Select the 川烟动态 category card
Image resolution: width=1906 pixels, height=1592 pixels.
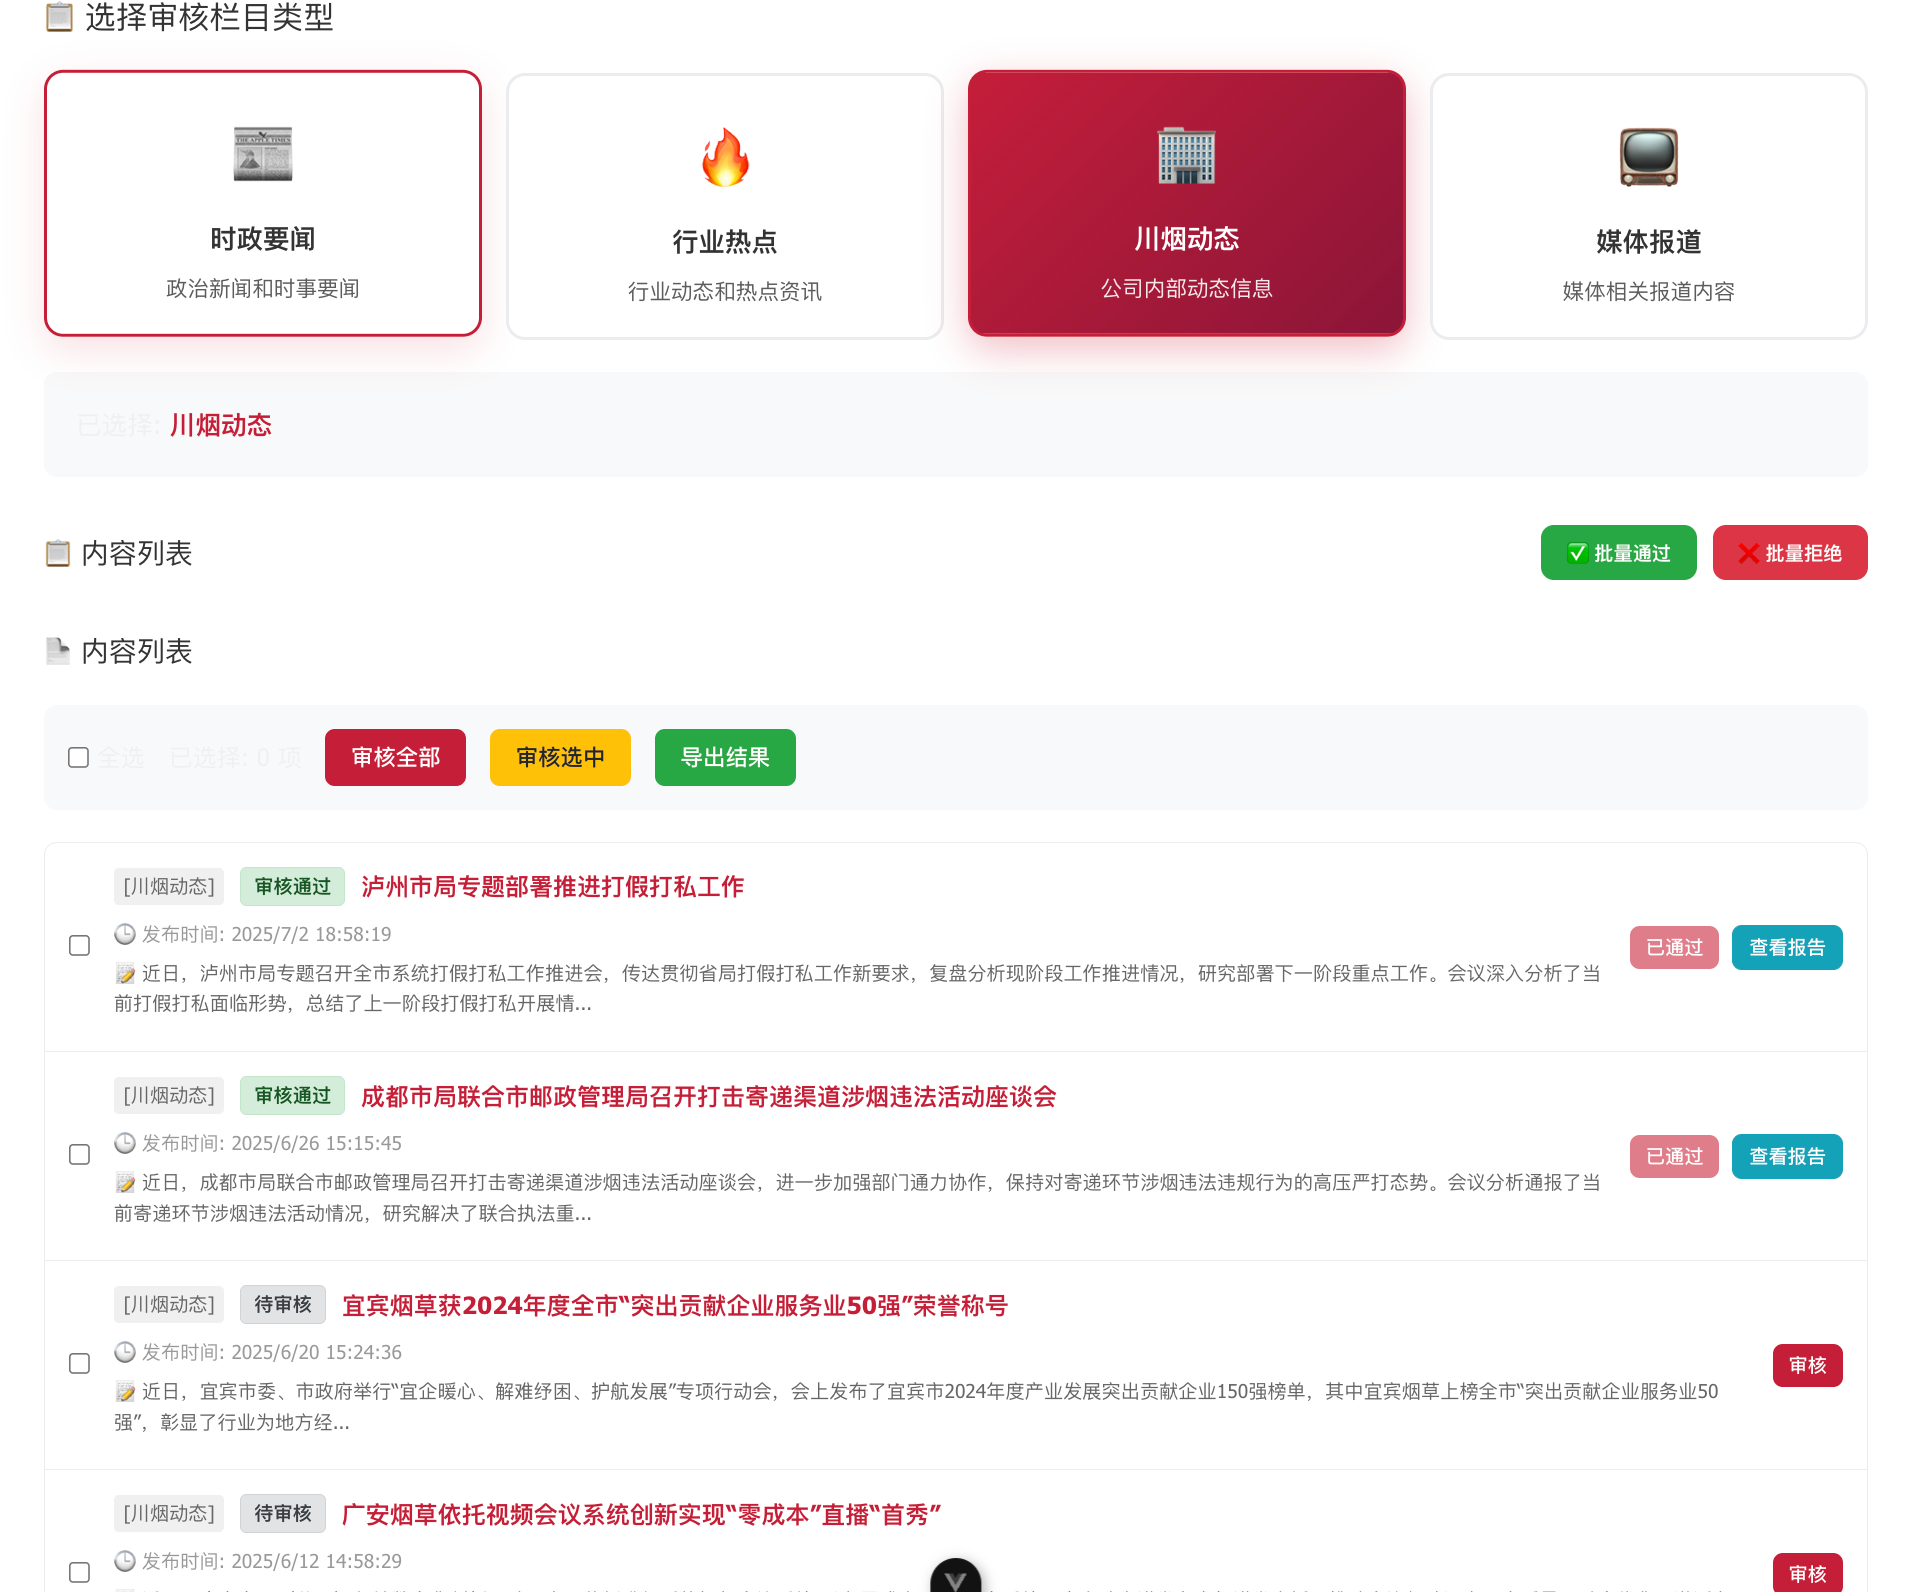coord(1187,204)
